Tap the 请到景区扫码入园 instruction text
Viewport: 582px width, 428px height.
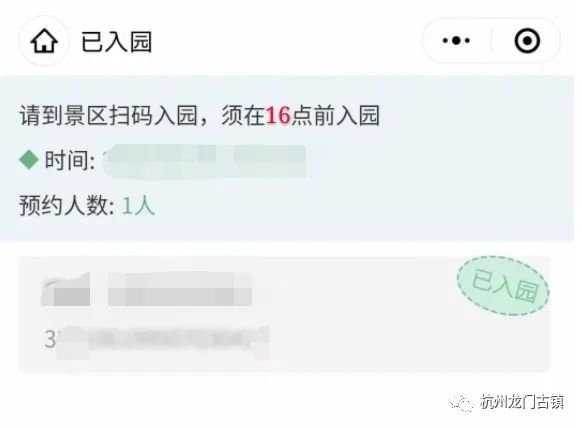click(108, 115)
